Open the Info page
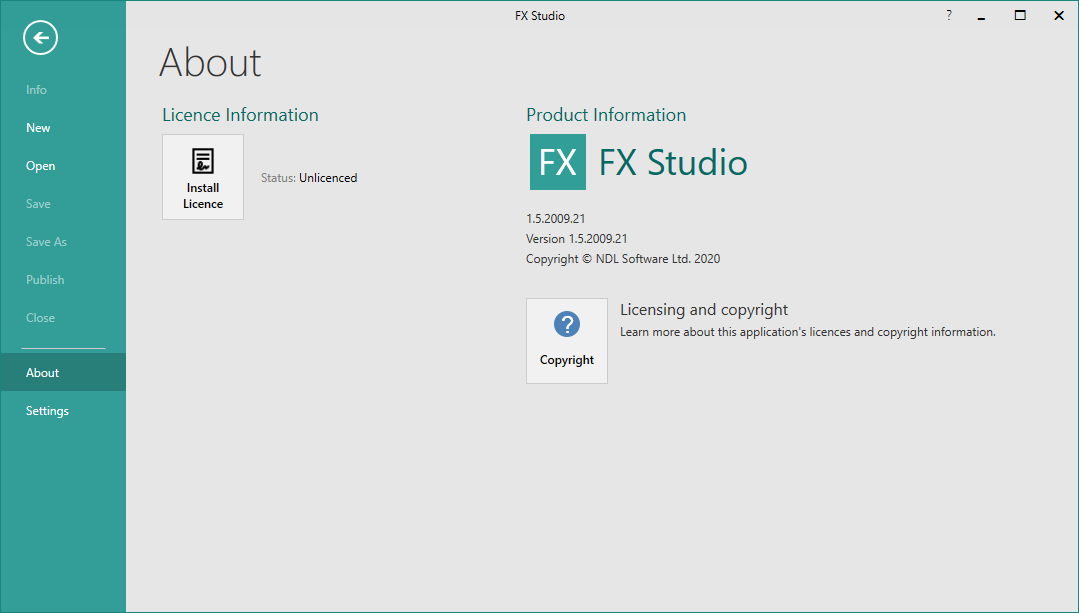Viewport: 1079px width, 613px height. [x=36, y=89]
